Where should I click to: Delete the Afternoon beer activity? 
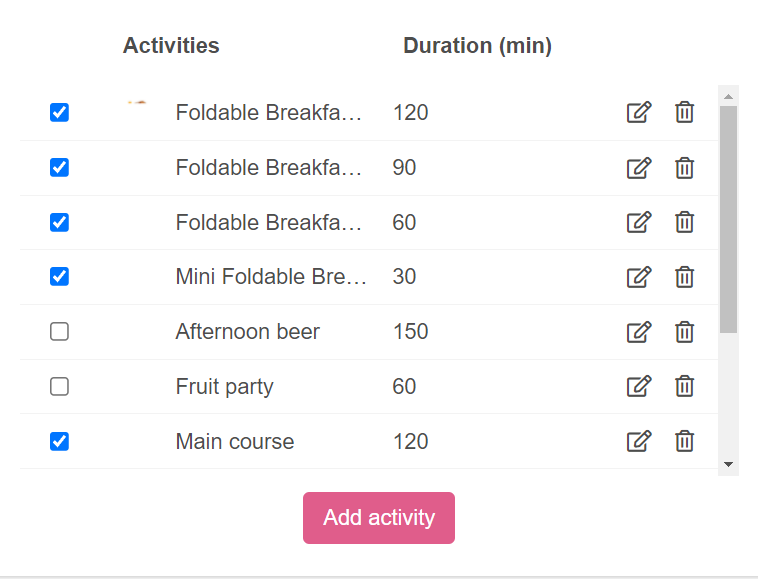click(x=684, y=332)
